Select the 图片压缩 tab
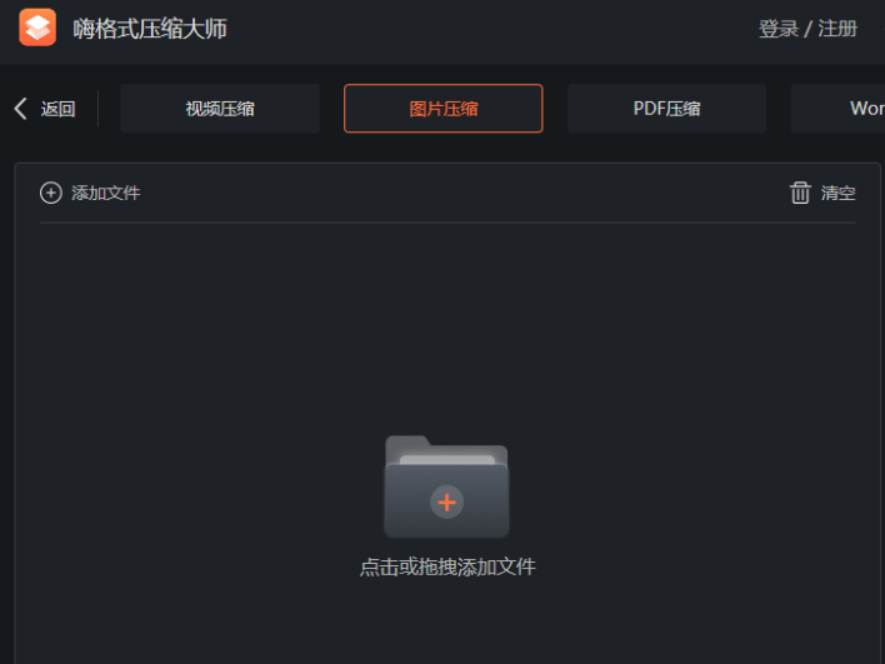The image size is (885, 664). pos(443,108)
